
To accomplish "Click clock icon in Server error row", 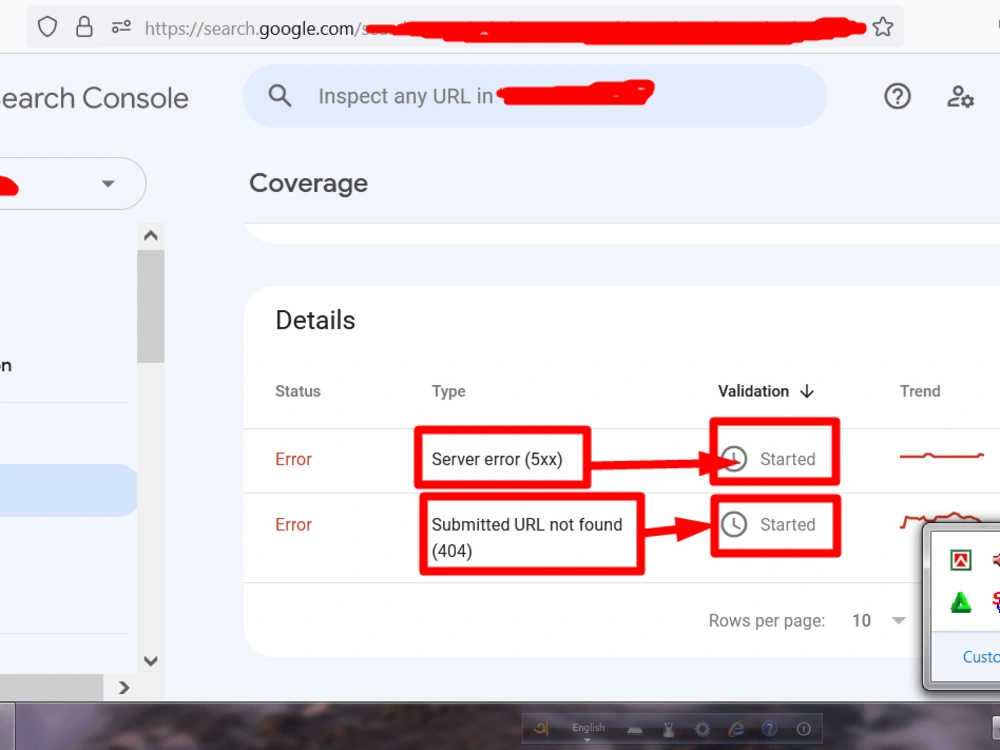I will tap(734, 459).
